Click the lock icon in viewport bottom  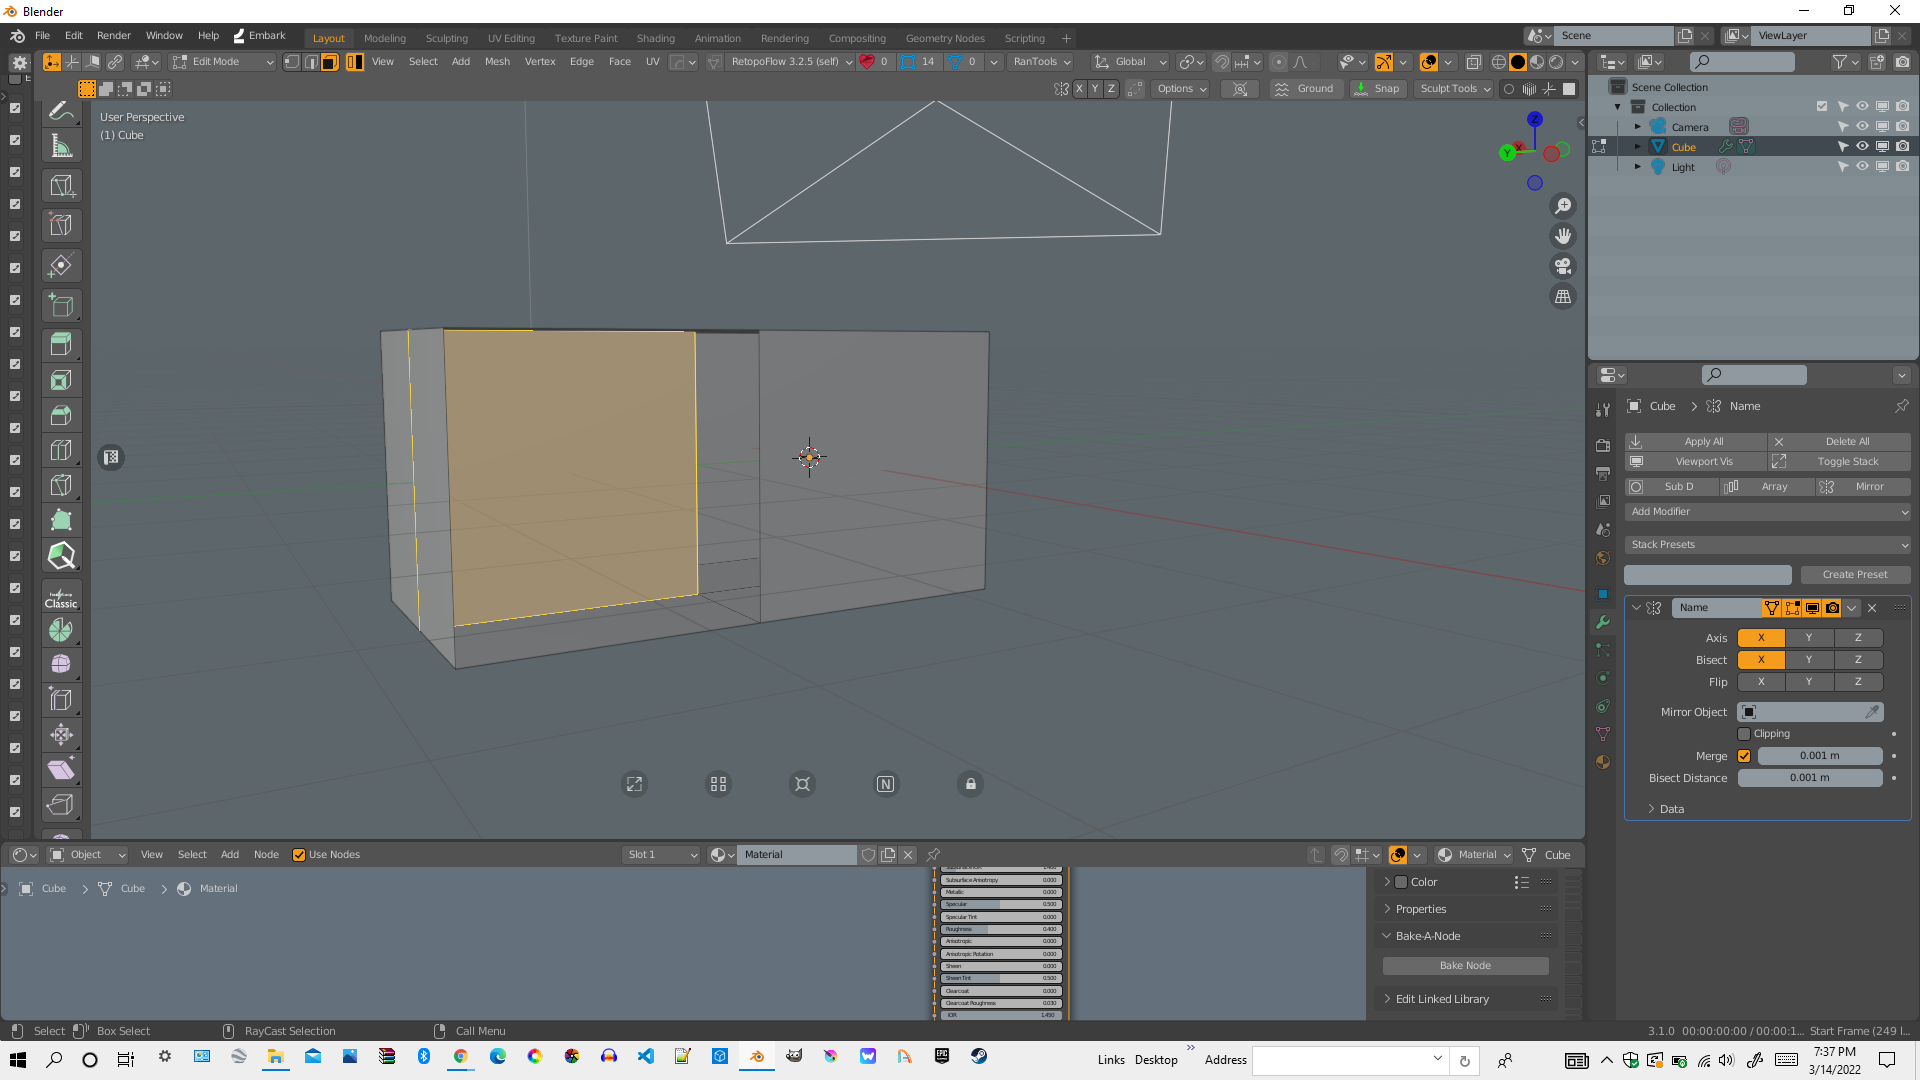[970, 784]
